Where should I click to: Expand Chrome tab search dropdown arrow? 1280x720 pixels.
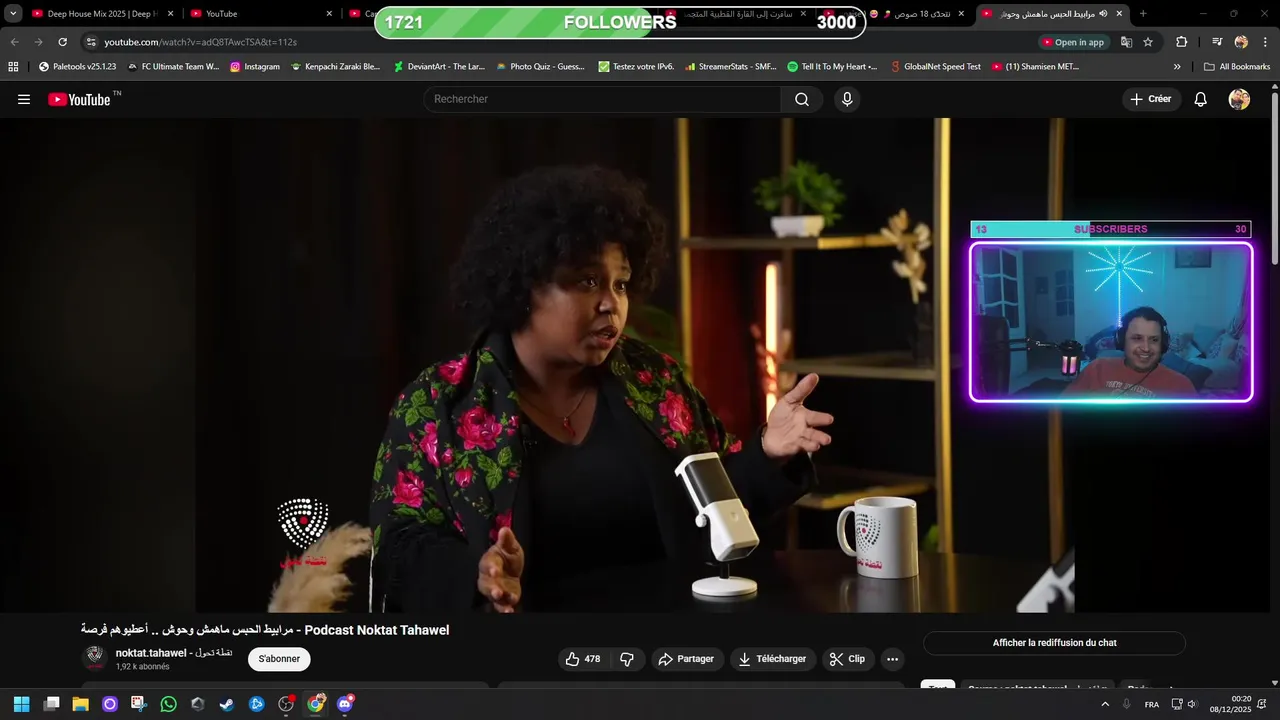point(13,14)
